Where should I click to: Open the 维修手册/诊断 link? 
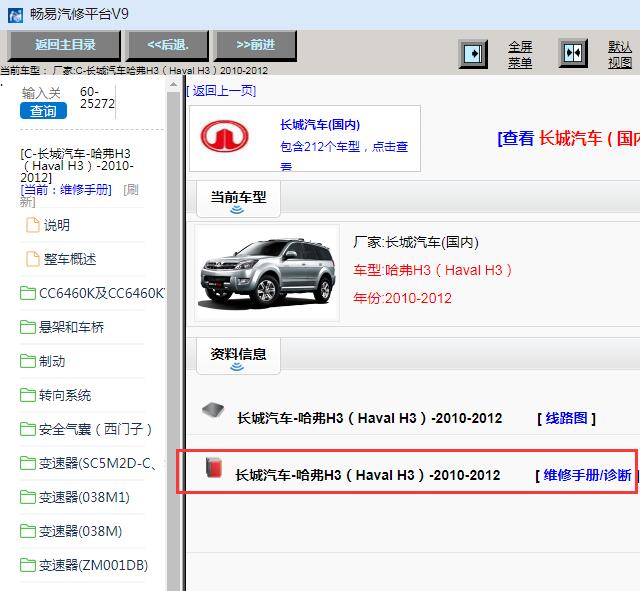pos(587,475)
